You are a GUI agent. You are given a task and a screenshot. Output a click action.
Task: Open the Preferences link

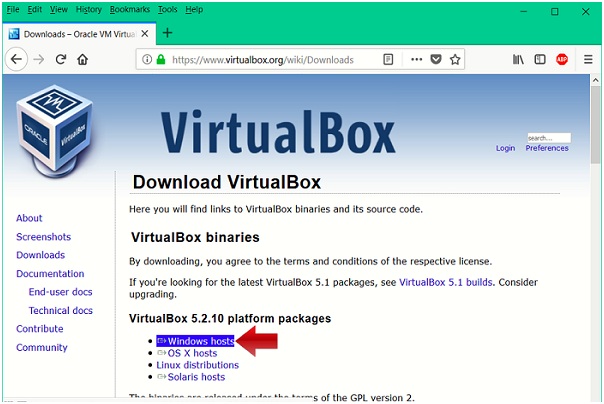(x=547, y=148)
